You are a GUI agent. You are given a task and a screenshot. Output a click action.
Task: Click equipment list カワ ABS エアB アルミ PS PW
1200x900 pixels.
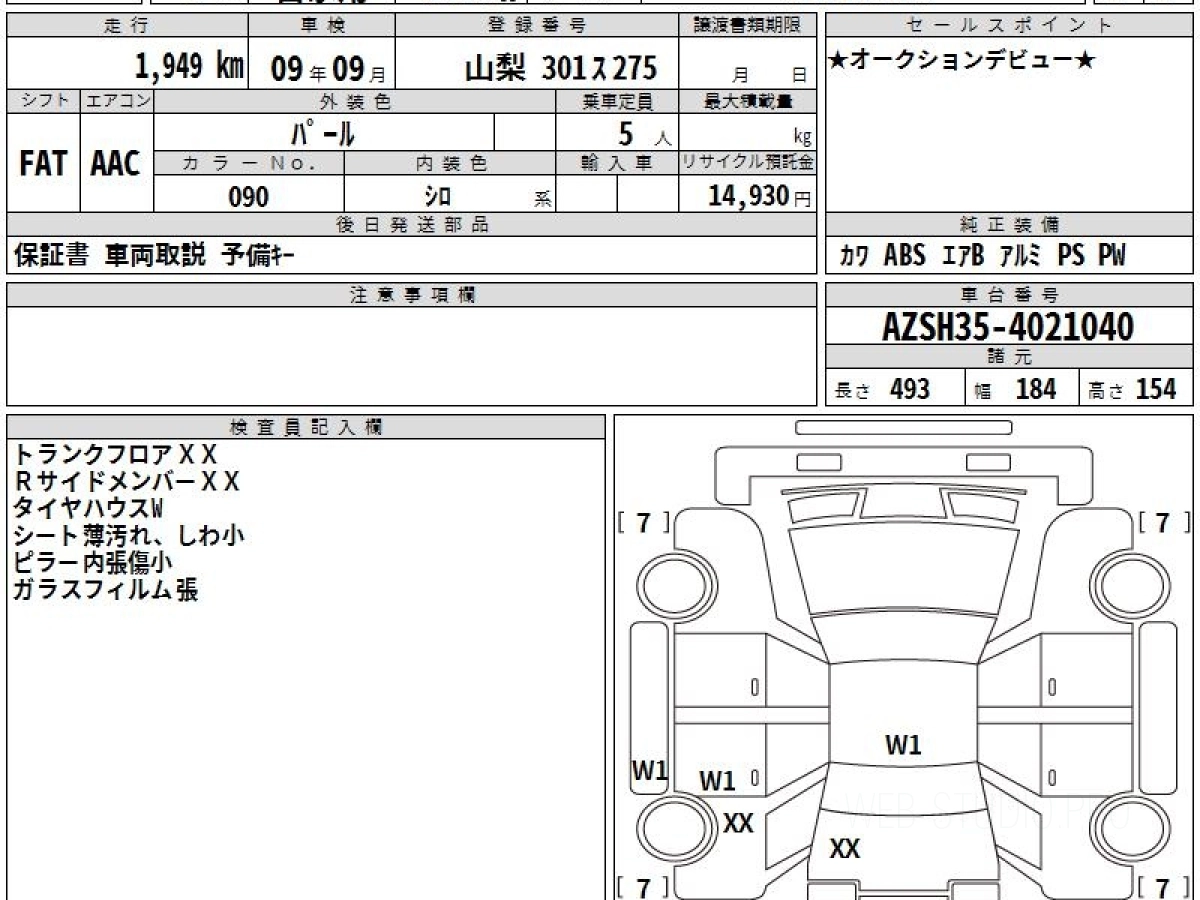click(x=982, y=256)
